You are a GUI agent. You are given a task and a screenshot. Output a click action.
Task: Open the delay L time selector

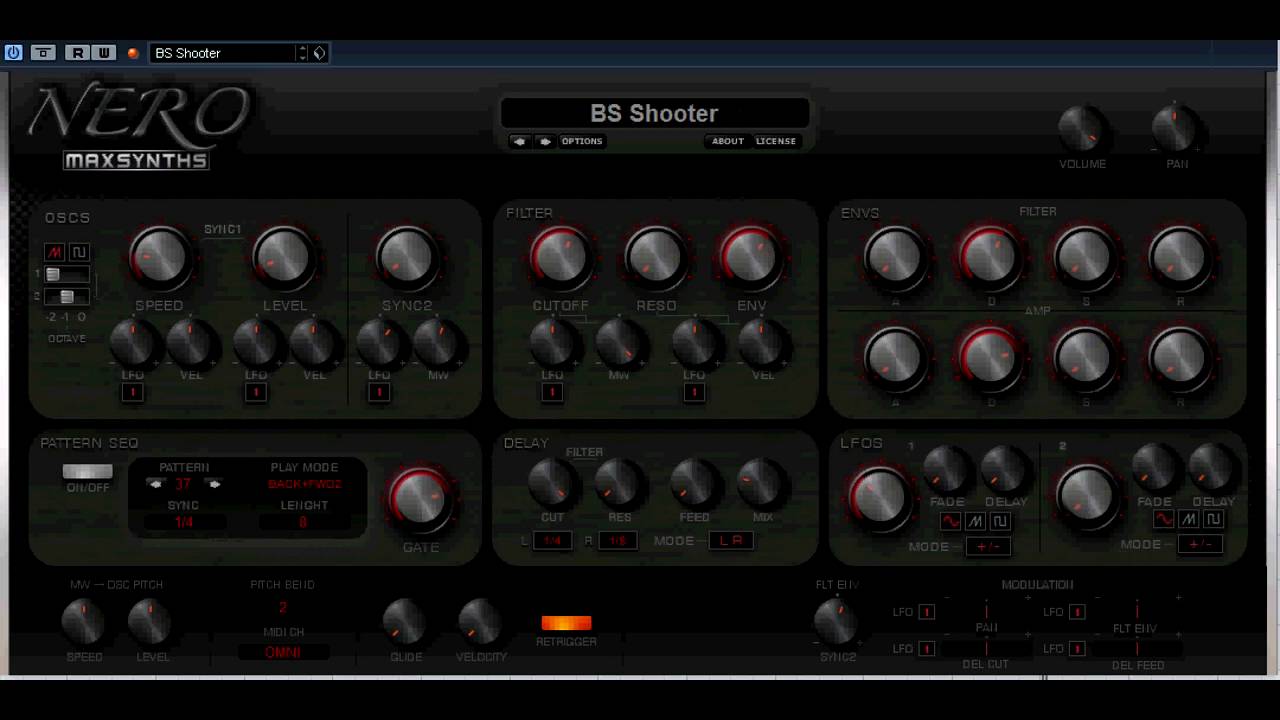(552, 541)
